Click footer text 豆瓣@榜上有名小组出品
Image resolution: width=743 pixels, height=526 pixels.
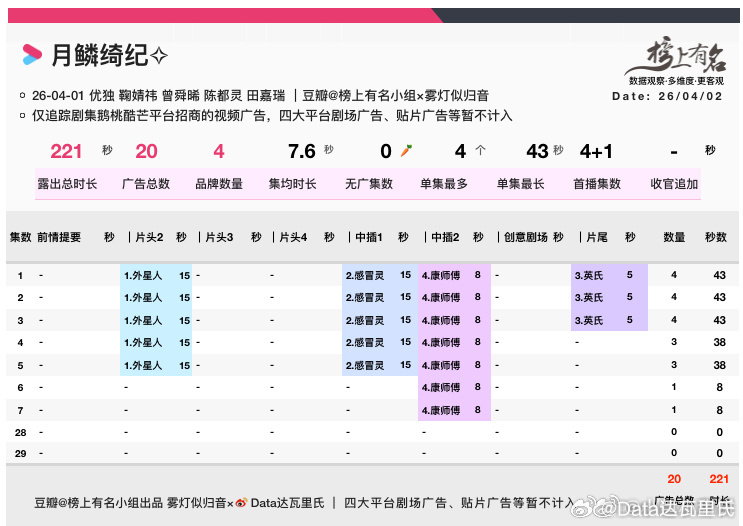tap(98, 503)
